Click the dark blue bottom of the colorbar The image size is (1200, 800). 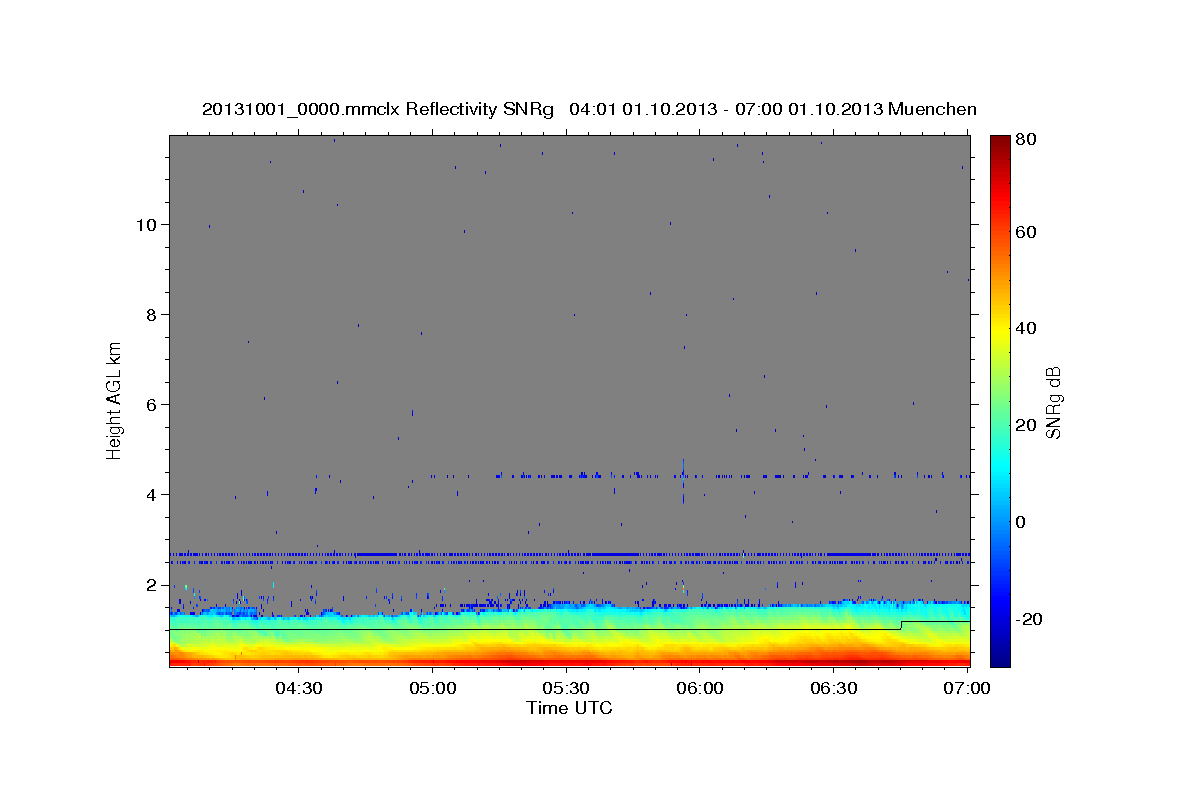pyautogui.click(x=1000, y=655)
